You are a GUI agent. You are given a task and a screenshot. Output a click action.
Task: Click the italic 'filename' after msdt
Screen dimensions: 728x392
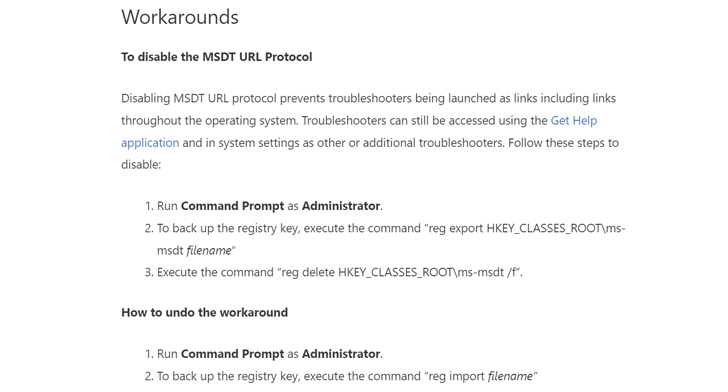point(209,251)
